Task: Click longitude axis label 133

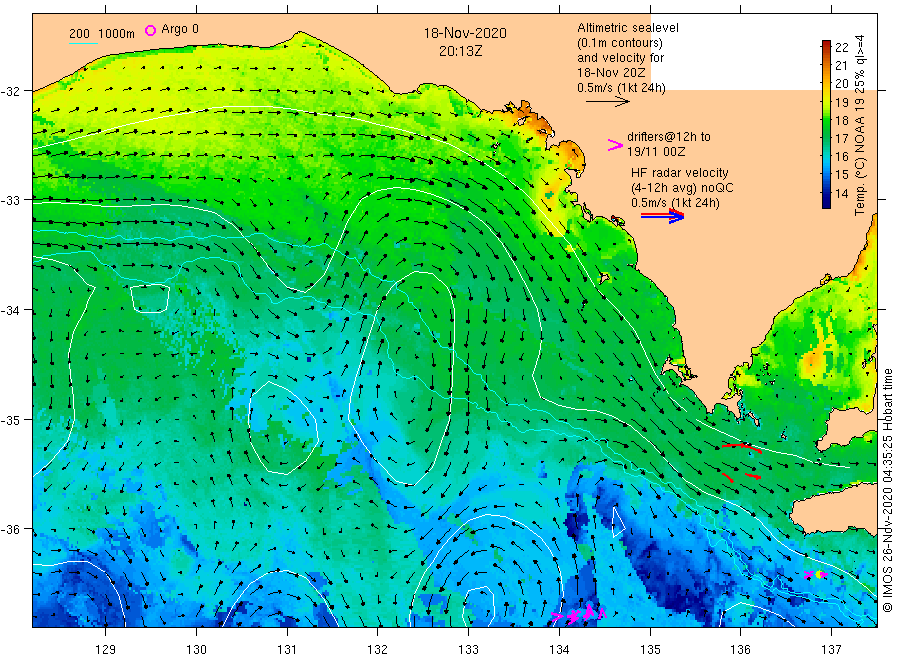Action: click(x=468, y=649)
